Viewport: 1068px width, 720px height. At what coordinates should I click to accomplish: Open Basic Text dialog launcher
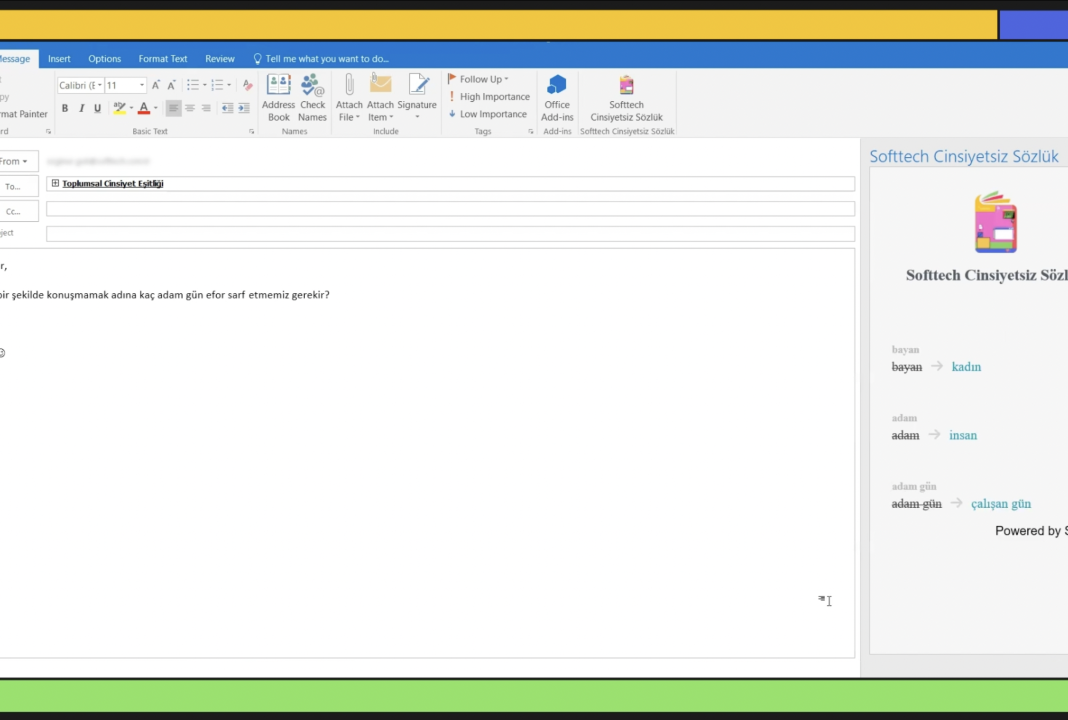pos(251,131)
